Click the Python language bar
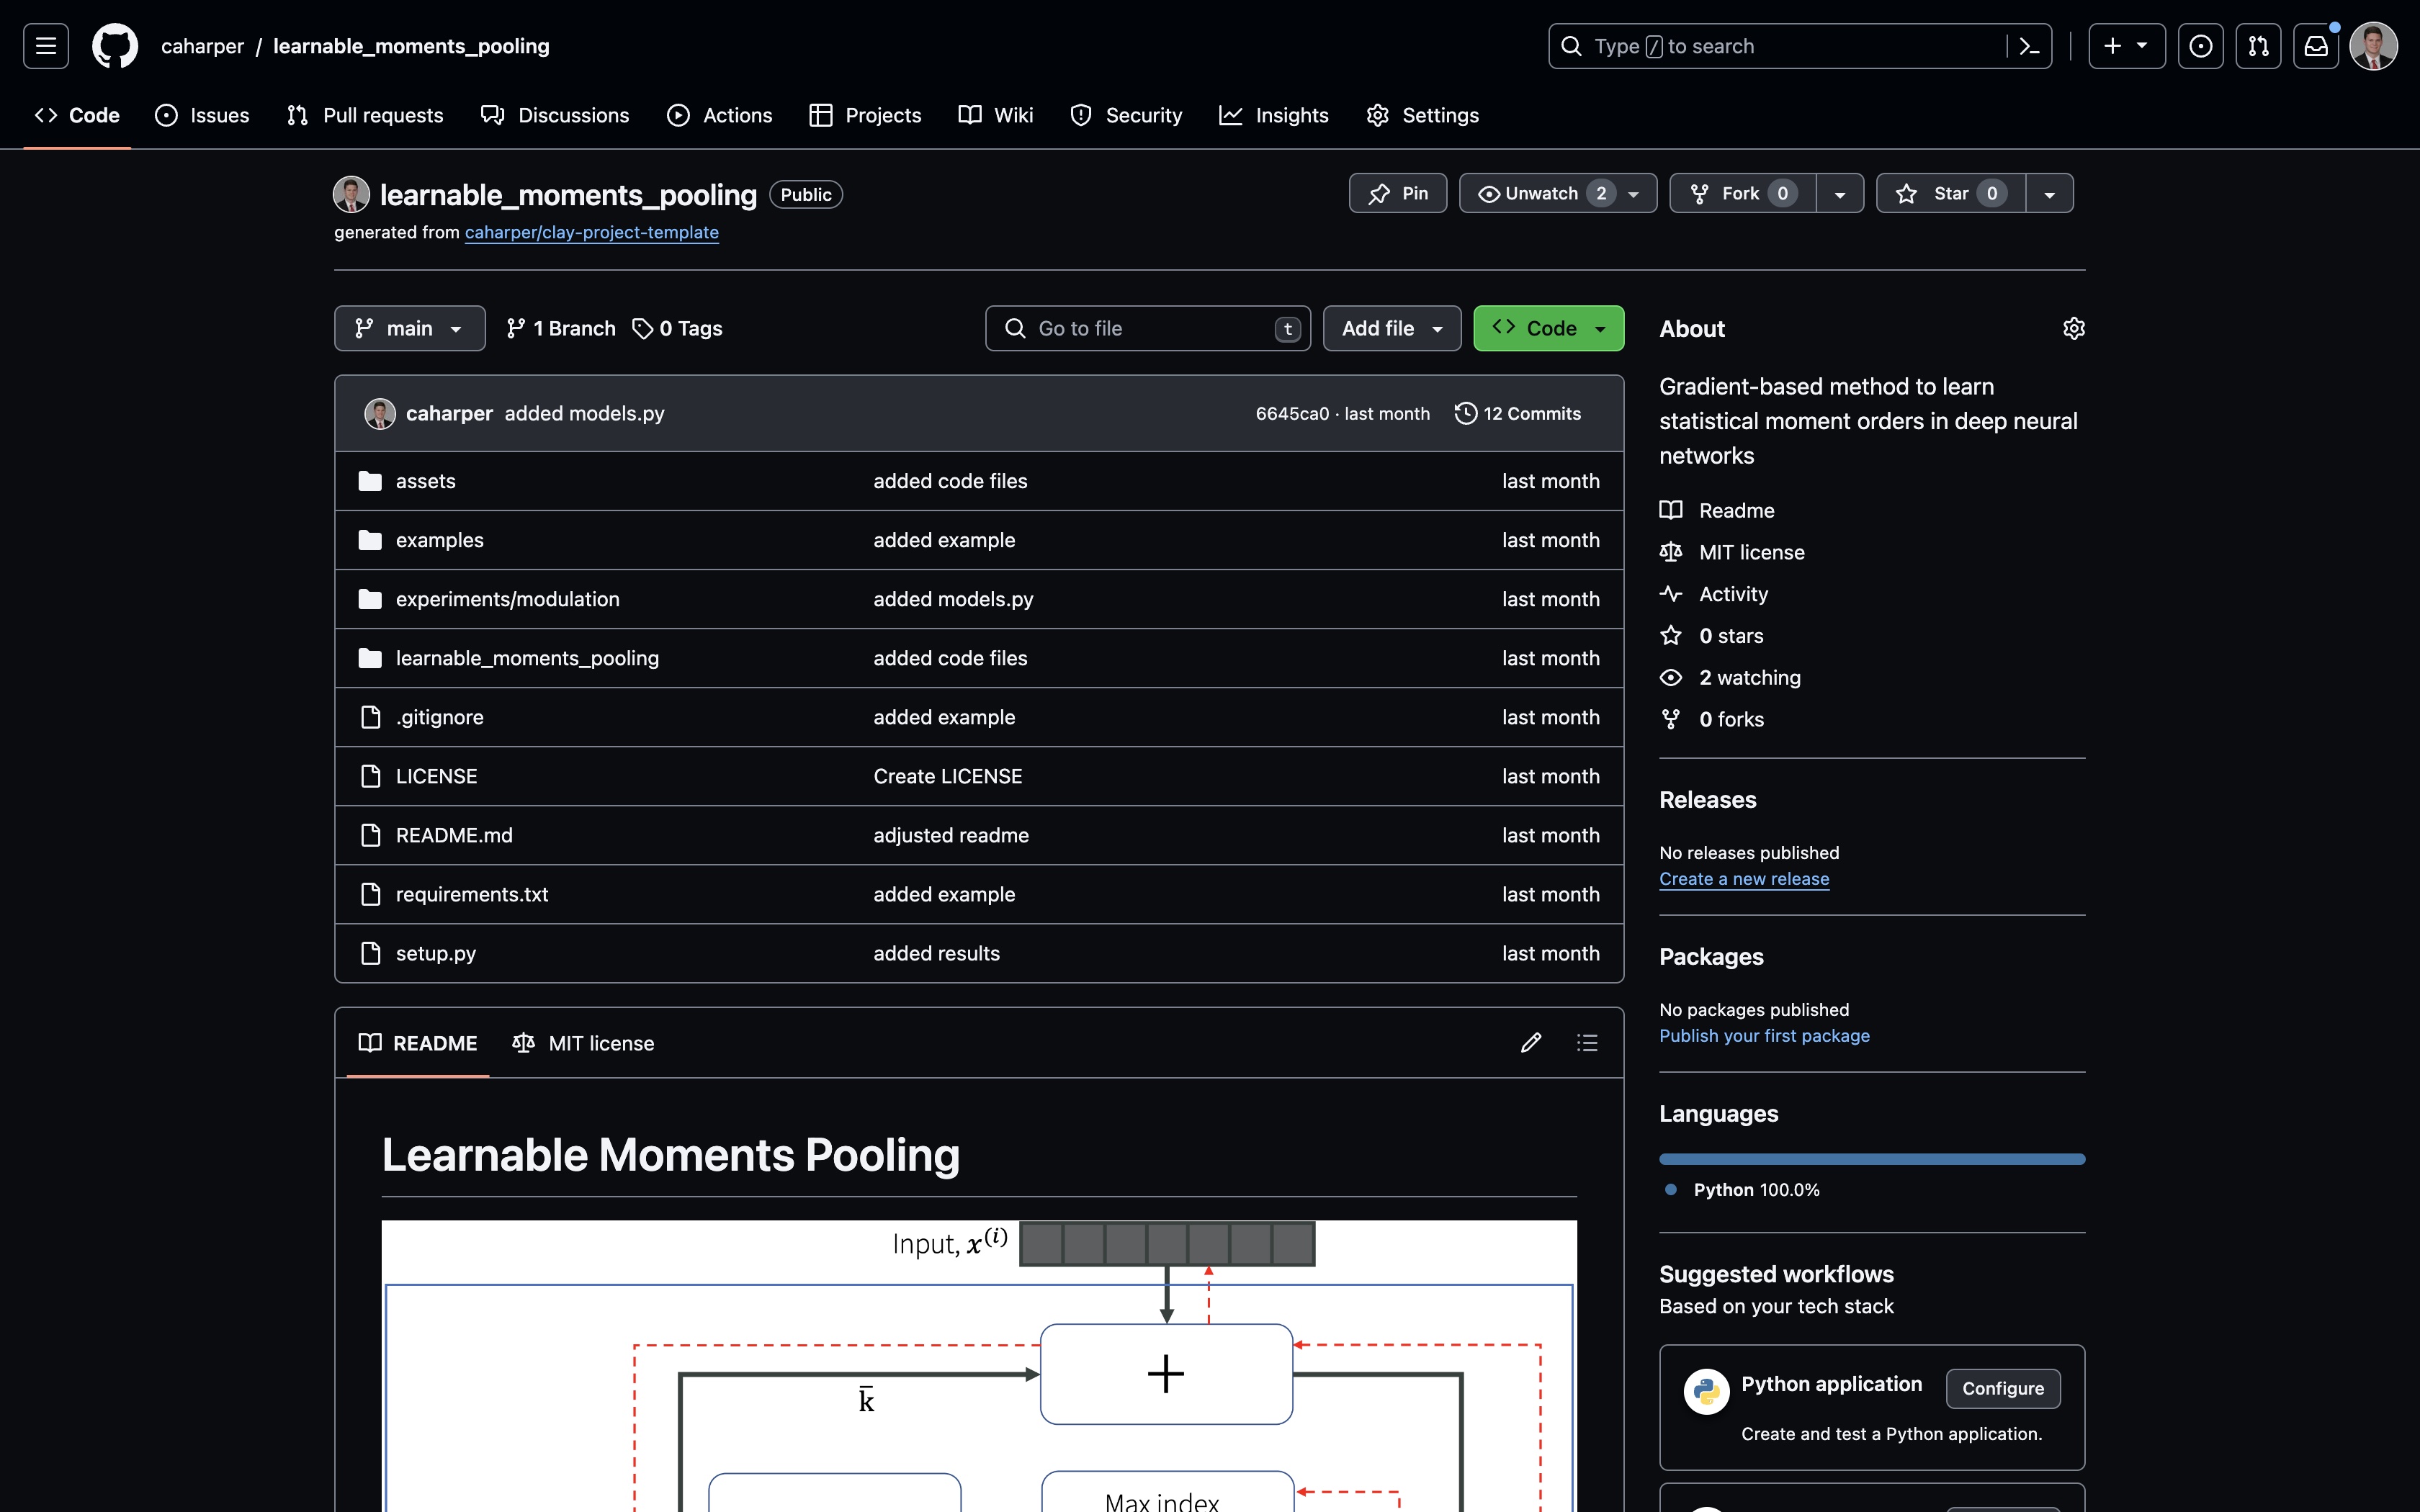The width and height of the screenshot is (2420, 1512). point(1872,1159)
